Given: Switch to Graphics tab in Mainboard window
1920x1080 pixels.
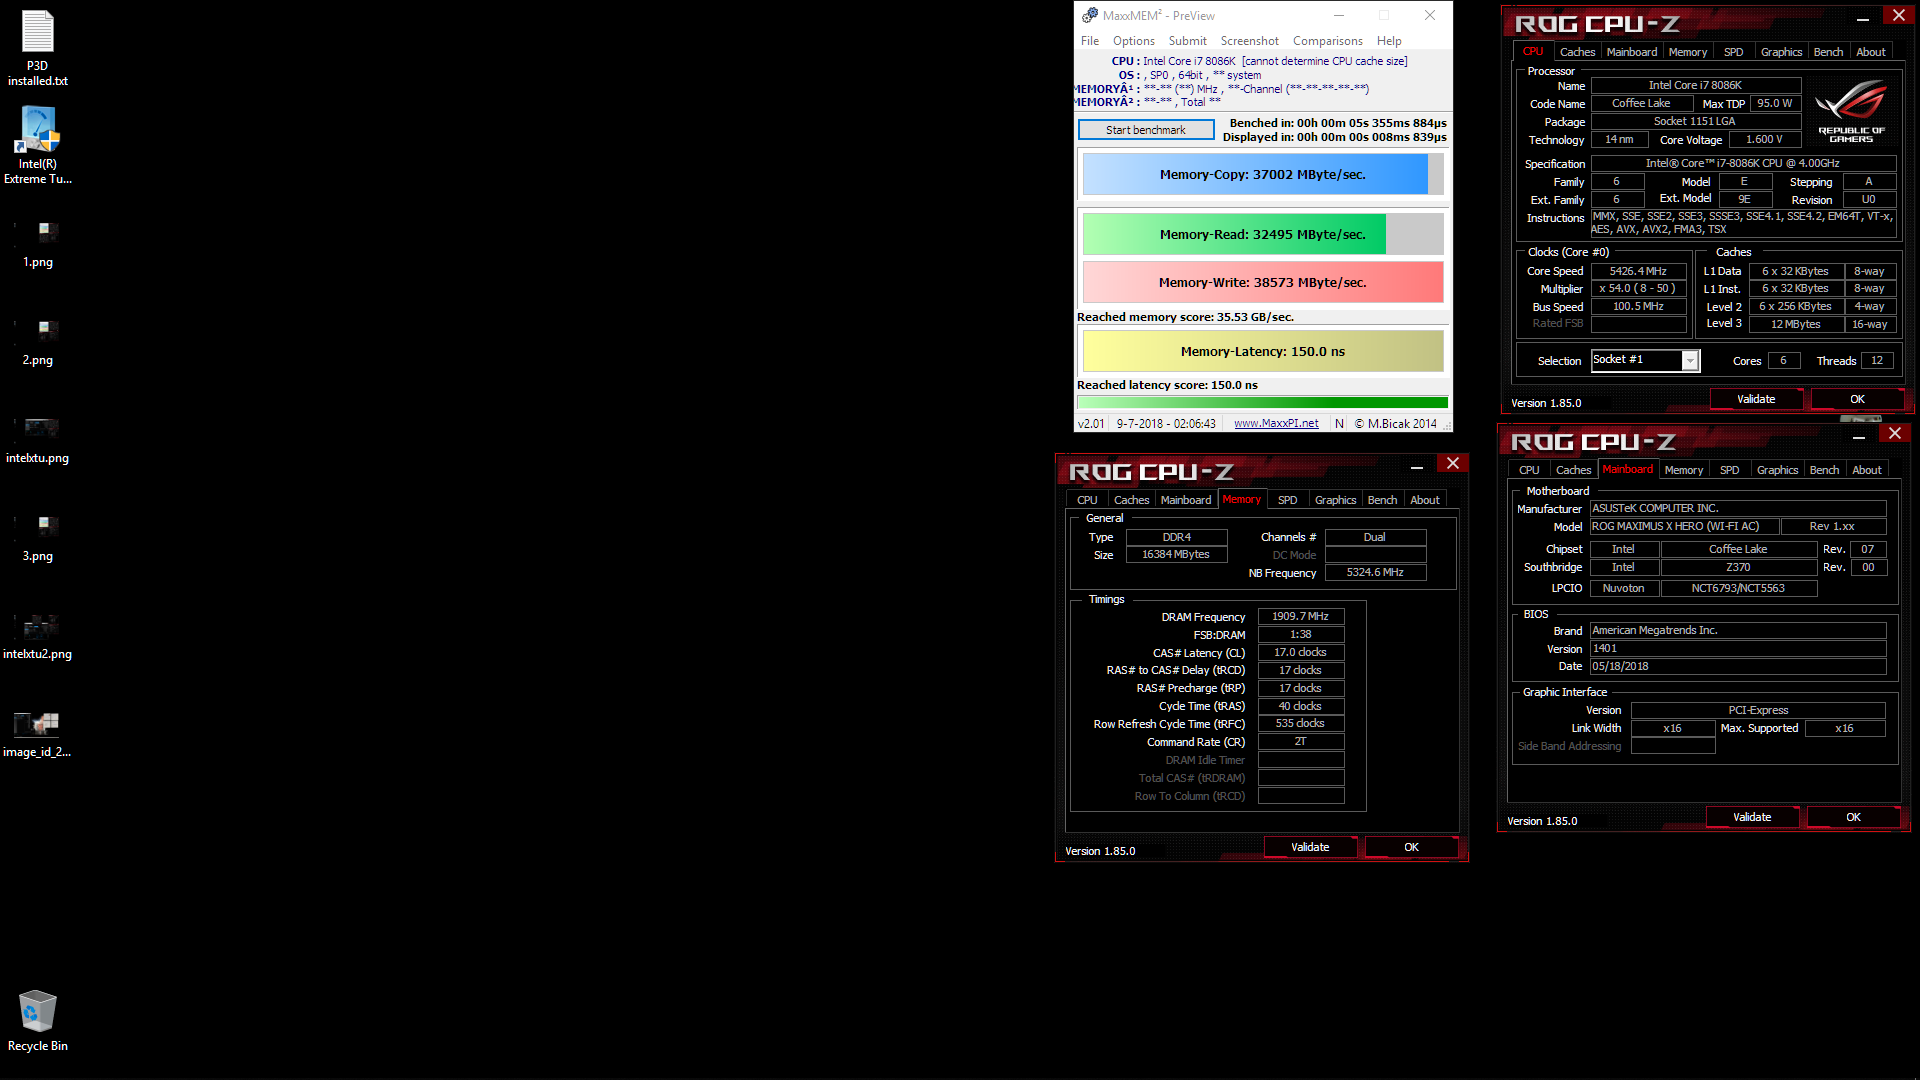Looking at the screenshot, I should click(1777, 470).
